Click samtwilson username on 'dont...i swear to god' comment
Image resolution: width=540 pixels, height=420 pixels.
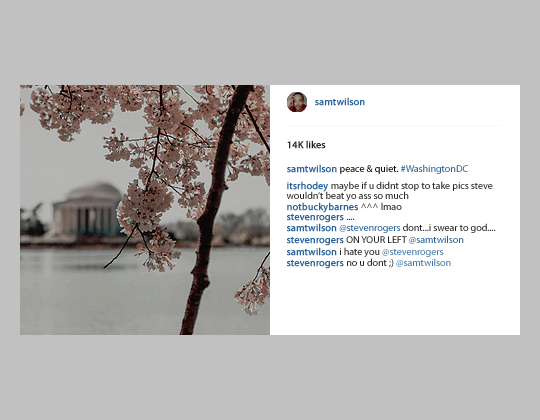312,228
